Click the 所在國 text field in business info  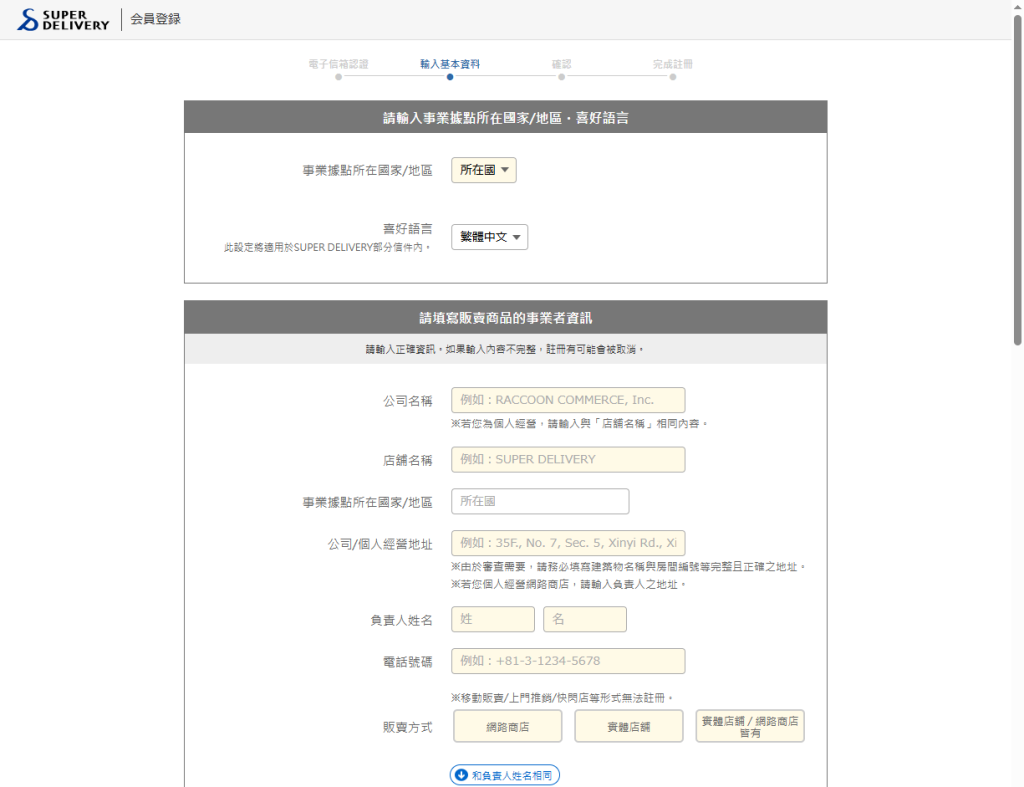click(x=540, y=501)
